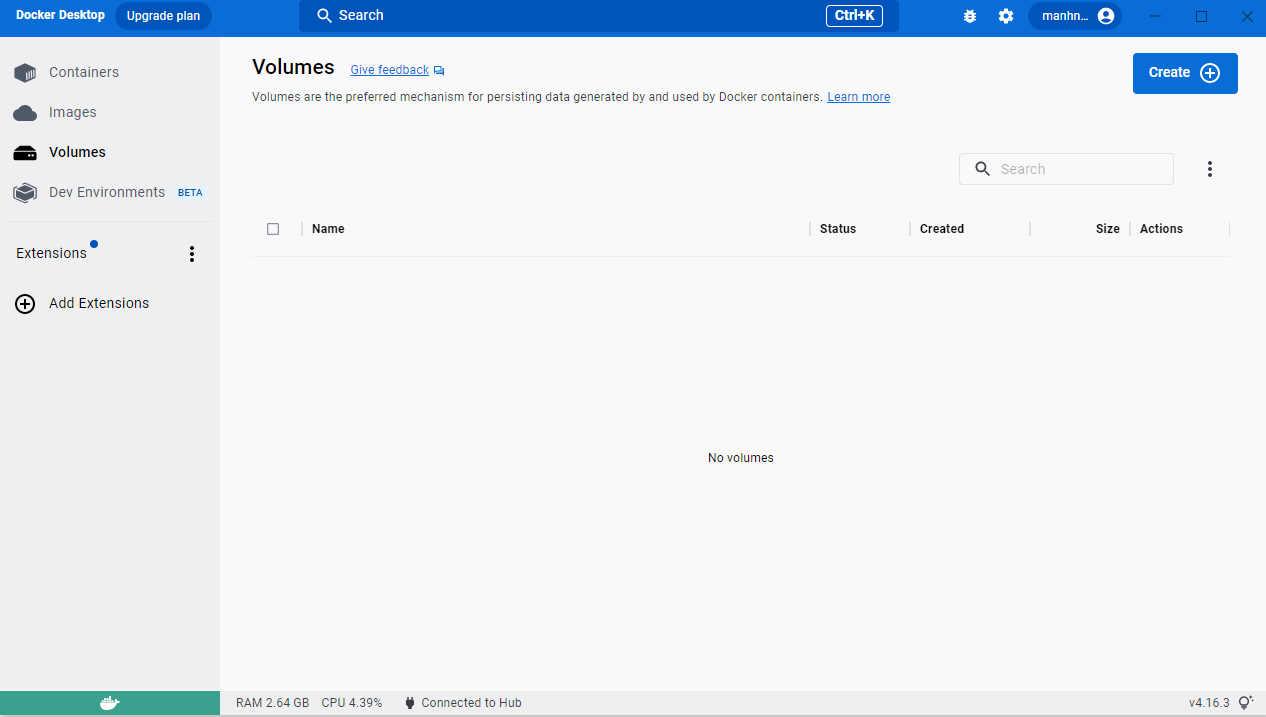Click the volumes Search input field
Image resolution: width=1266 pixels, height=717 pixels.
pos(1066,169)
